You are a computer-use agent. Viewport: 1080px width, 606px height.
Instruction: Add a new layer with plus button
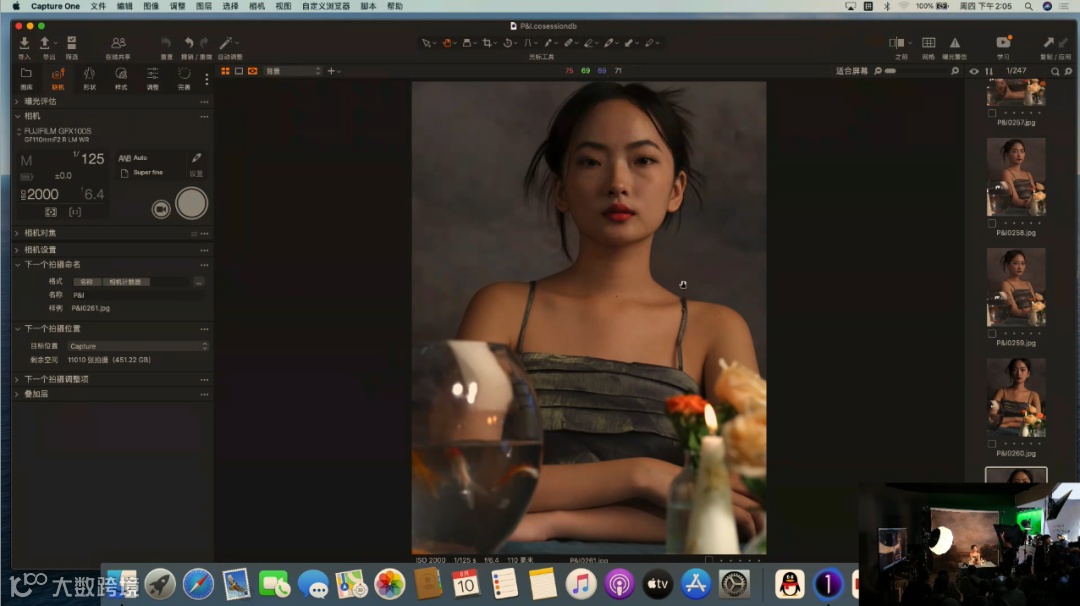point(331,71)
